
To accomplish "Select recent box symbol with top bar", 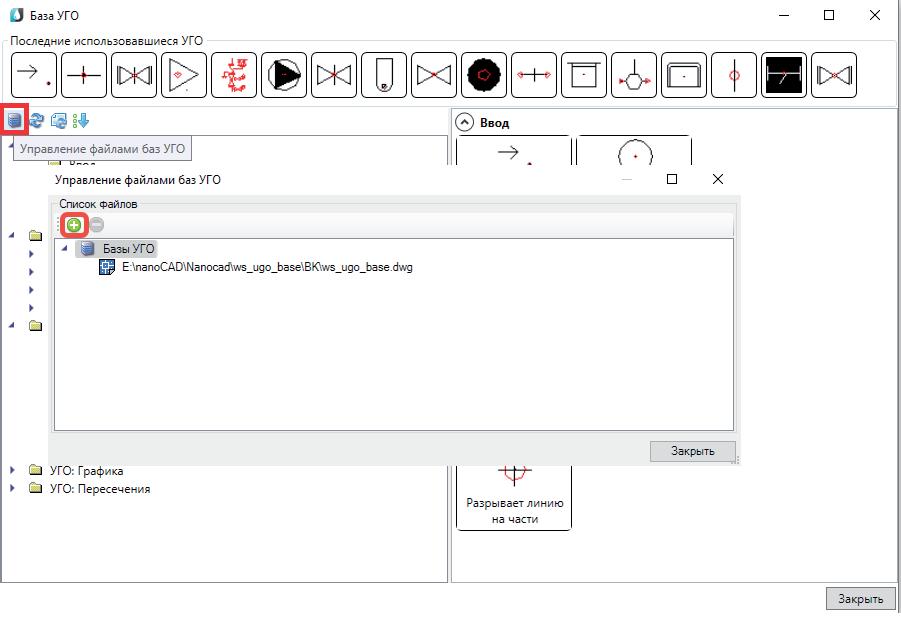I will 584,75.
